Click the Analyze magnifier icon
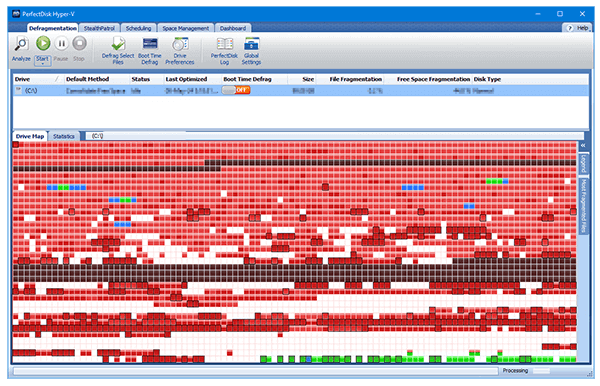The image size is (600, 386). 21,44
